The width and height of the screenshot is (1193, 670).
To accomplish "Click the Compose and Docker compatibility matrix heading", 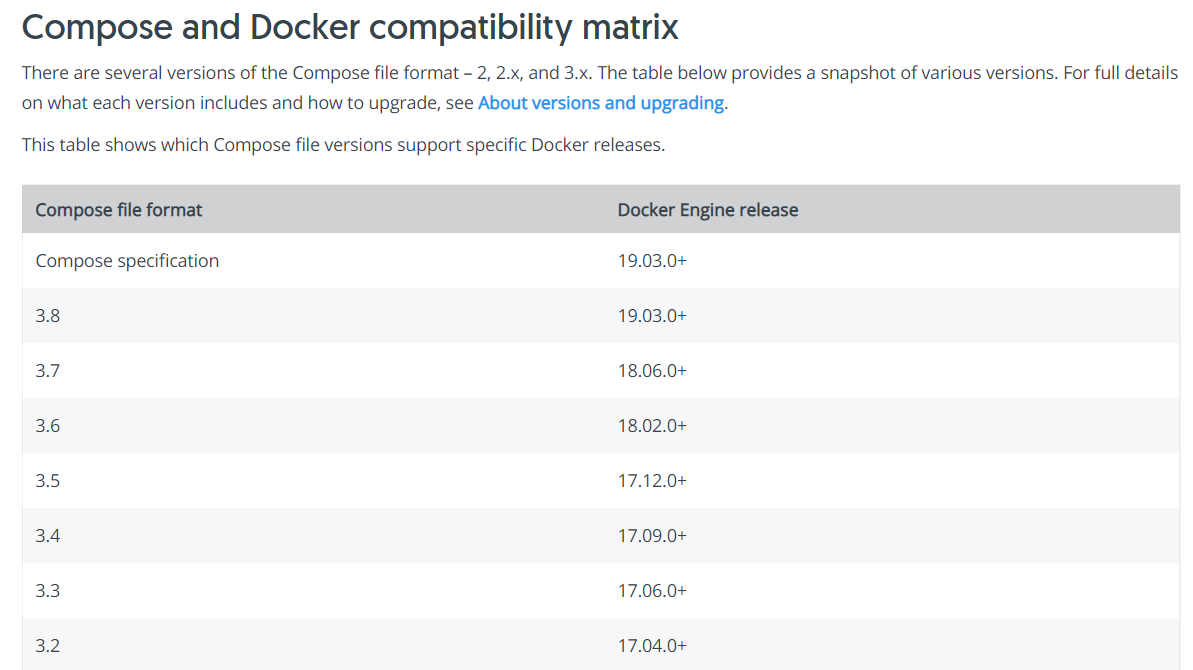I will click(x=350, y=27).
